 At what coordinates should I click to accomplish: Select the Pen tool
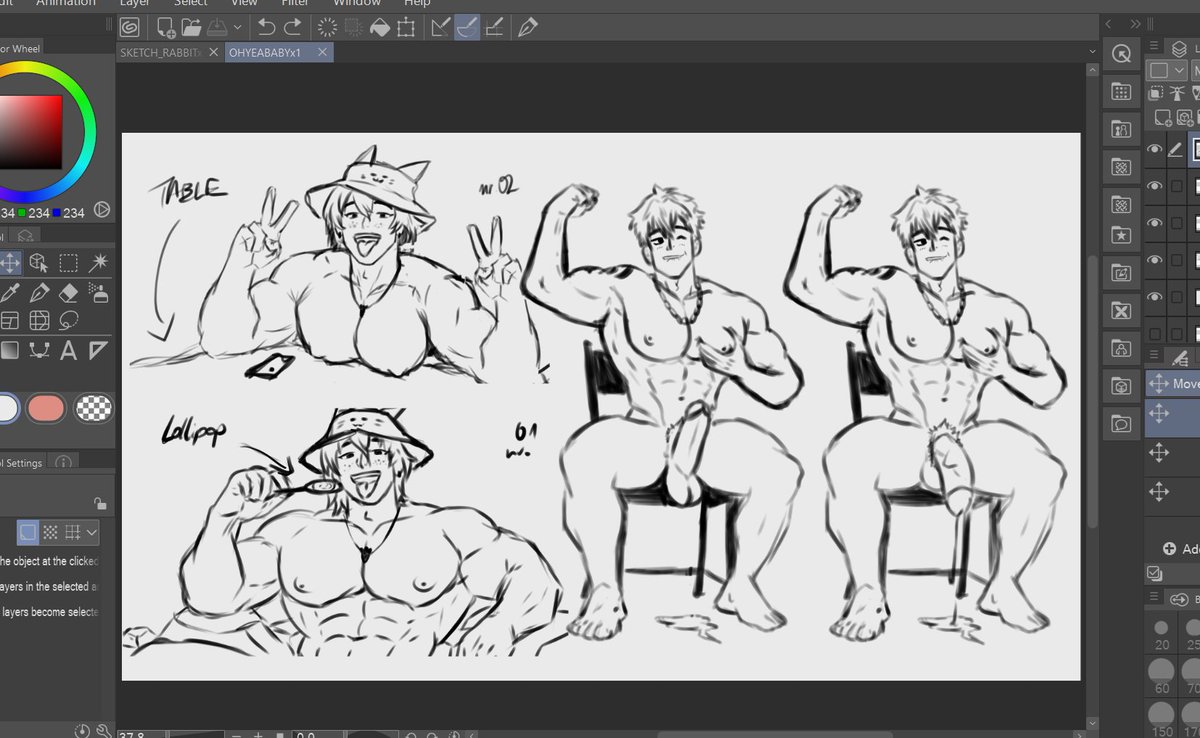coord(39,292)
